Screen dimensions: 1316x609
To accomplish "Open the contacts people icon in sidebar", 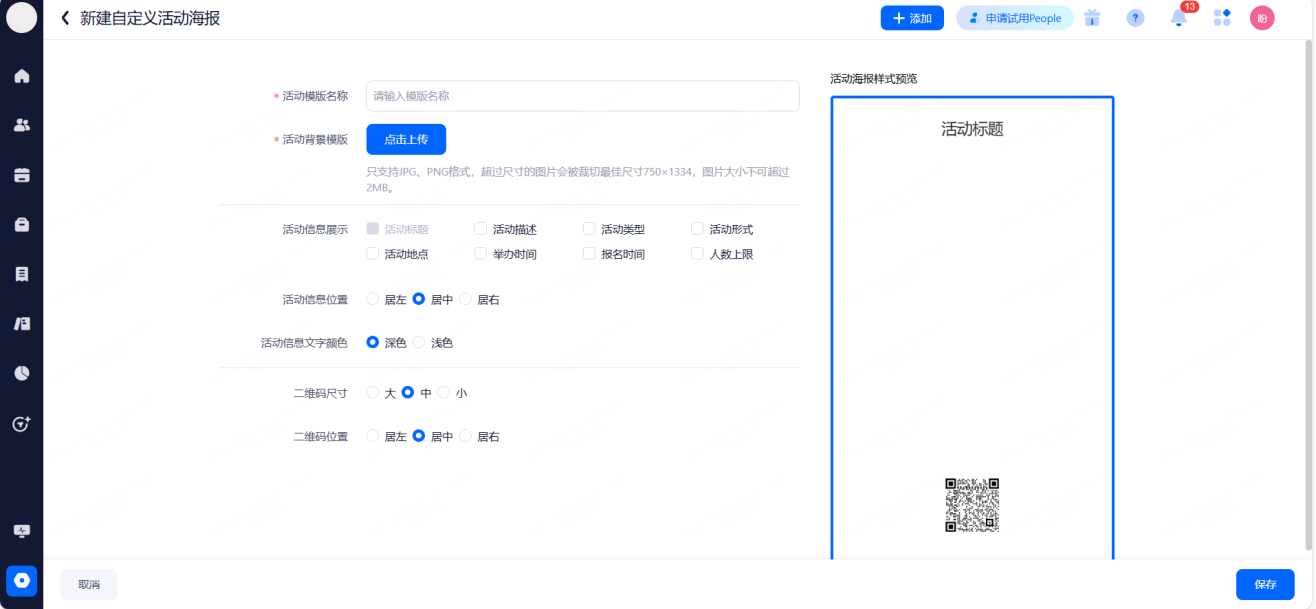I will [x=22, y=125].
